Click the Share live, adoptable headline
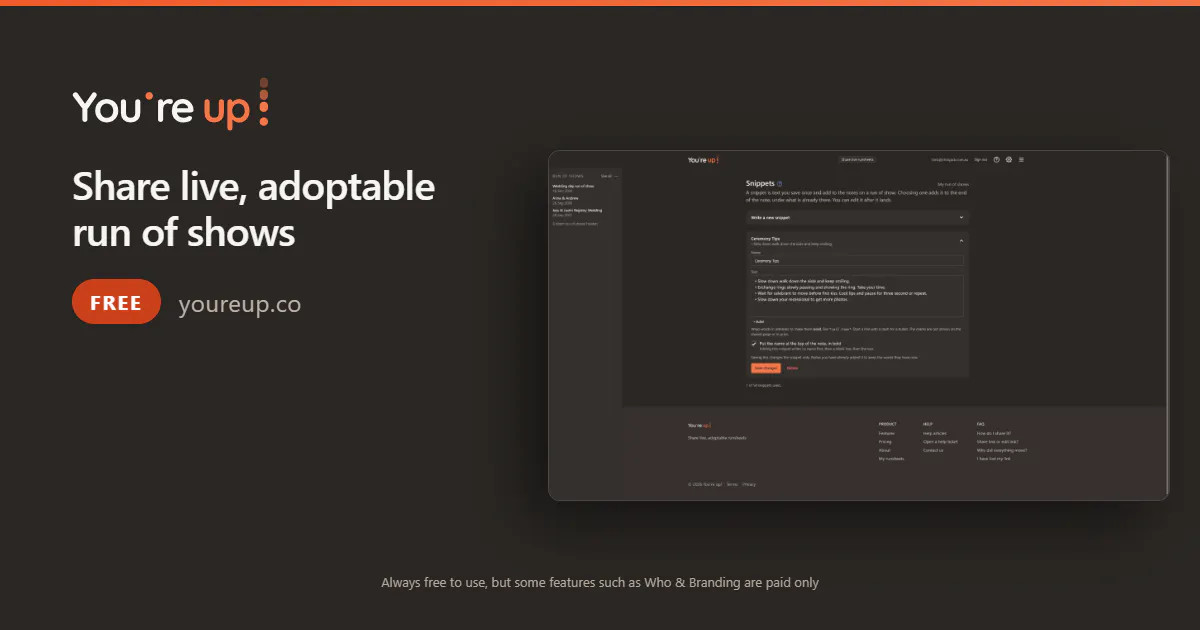Screen dimensions: 1200x630 pos(254,210)
